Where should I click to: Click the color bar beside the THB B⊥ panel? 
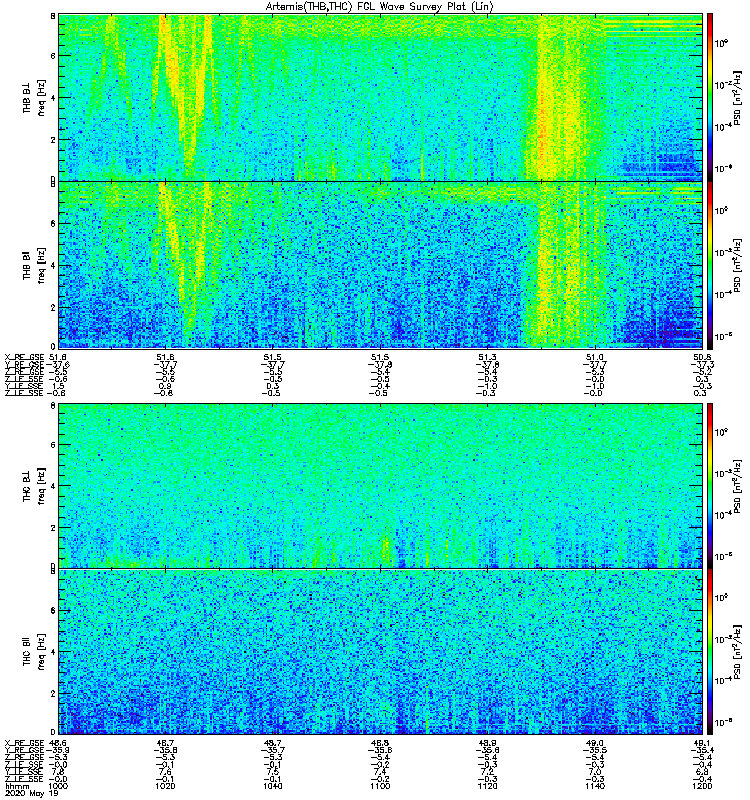pos(710,97)
